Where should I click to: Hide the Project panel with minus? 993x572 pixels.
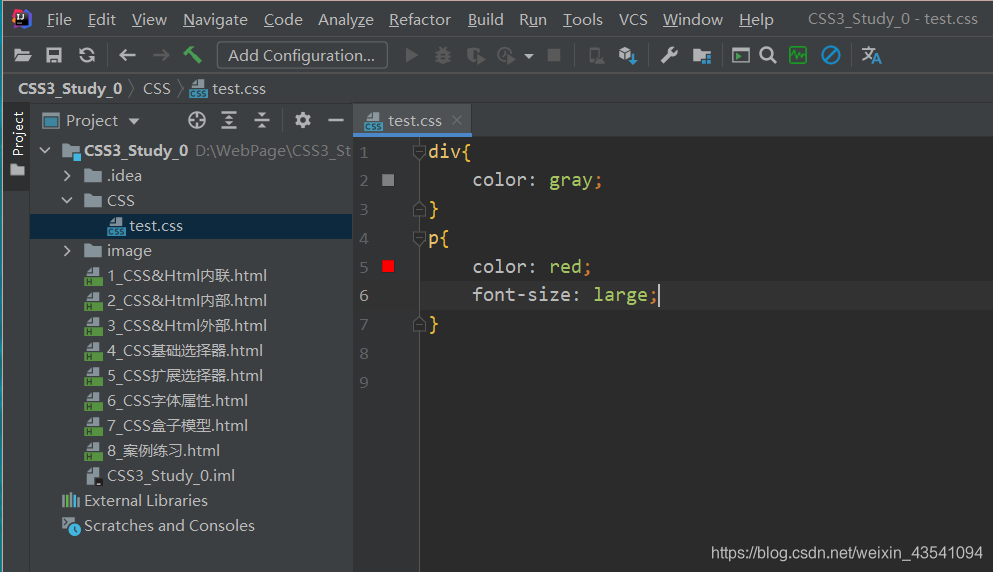tap(336, 120)
